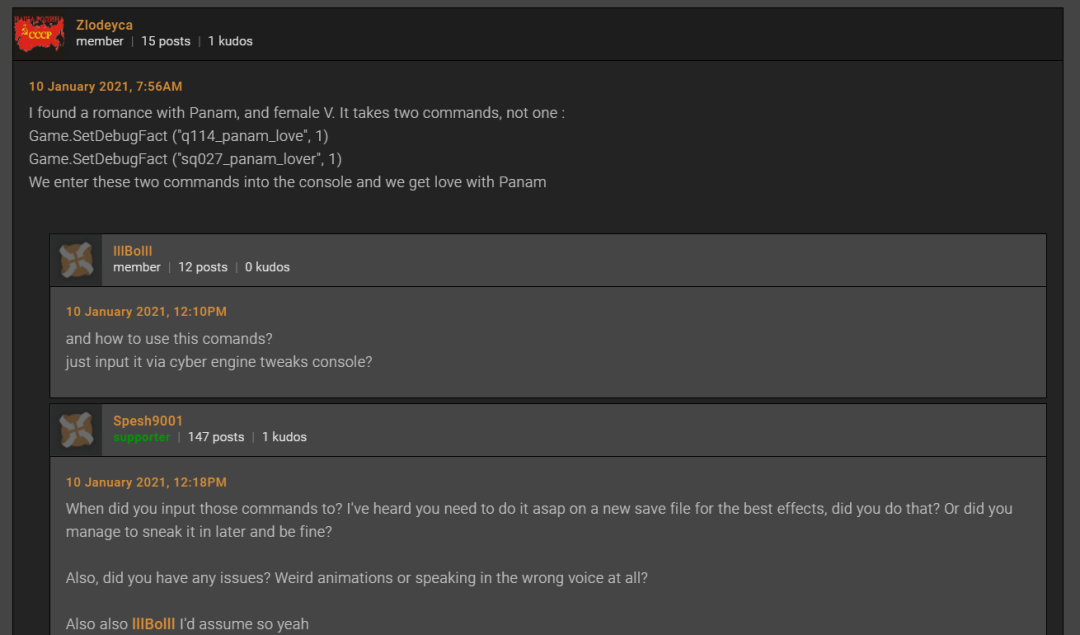
Task: Click Spesh9001's 1 kudos count
Action: pyautogui.click(x=284, y=437)
